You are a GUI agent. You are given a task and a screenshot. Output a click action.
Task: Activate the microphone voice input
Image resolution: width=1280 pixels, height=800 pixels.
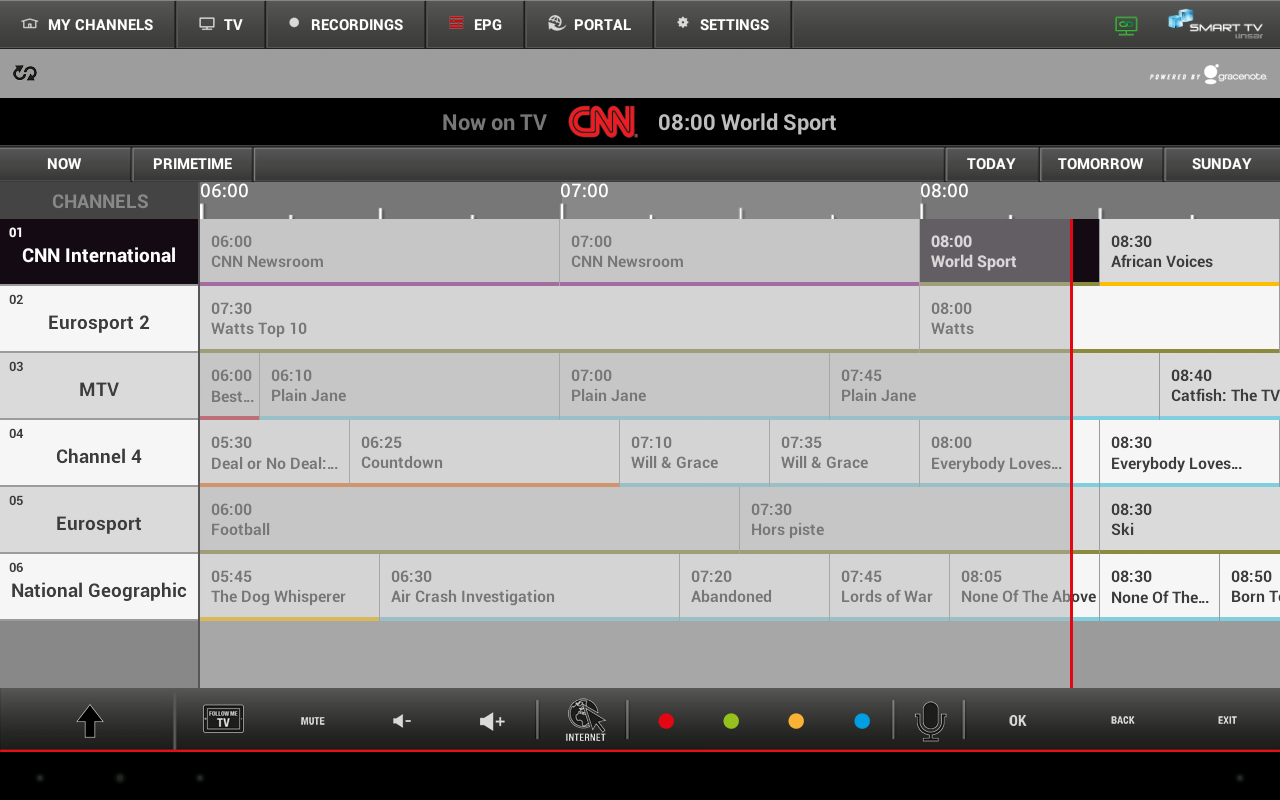coord(931,720)
